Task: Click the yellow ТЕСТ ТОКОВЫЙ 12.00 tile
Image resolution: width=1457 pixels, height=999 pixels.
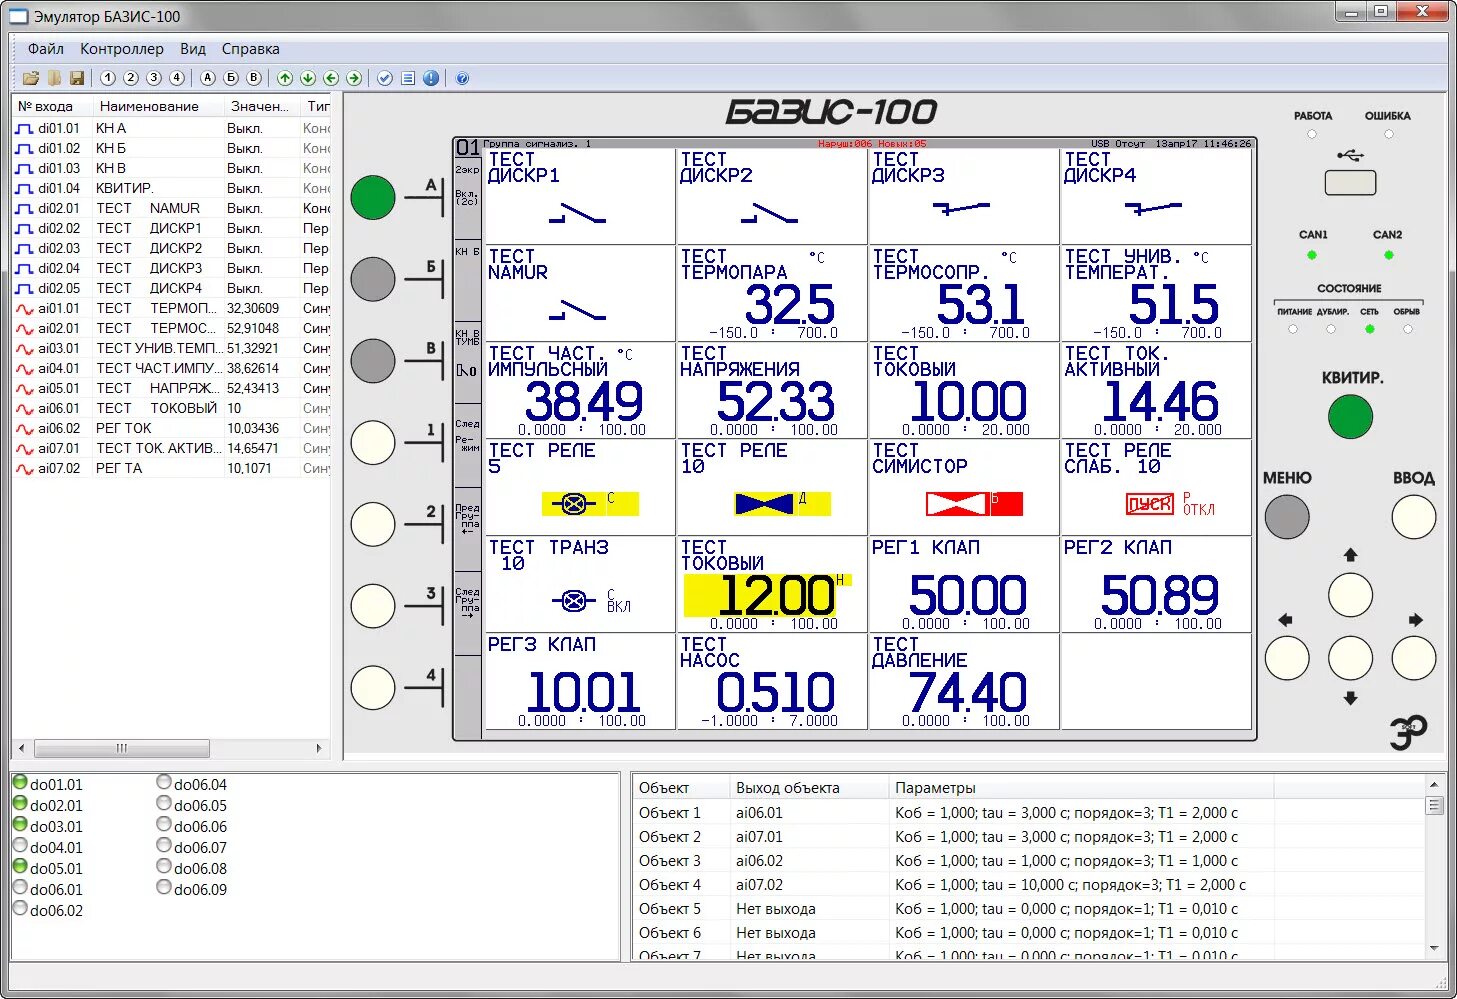Action: (x=771, y=584)
